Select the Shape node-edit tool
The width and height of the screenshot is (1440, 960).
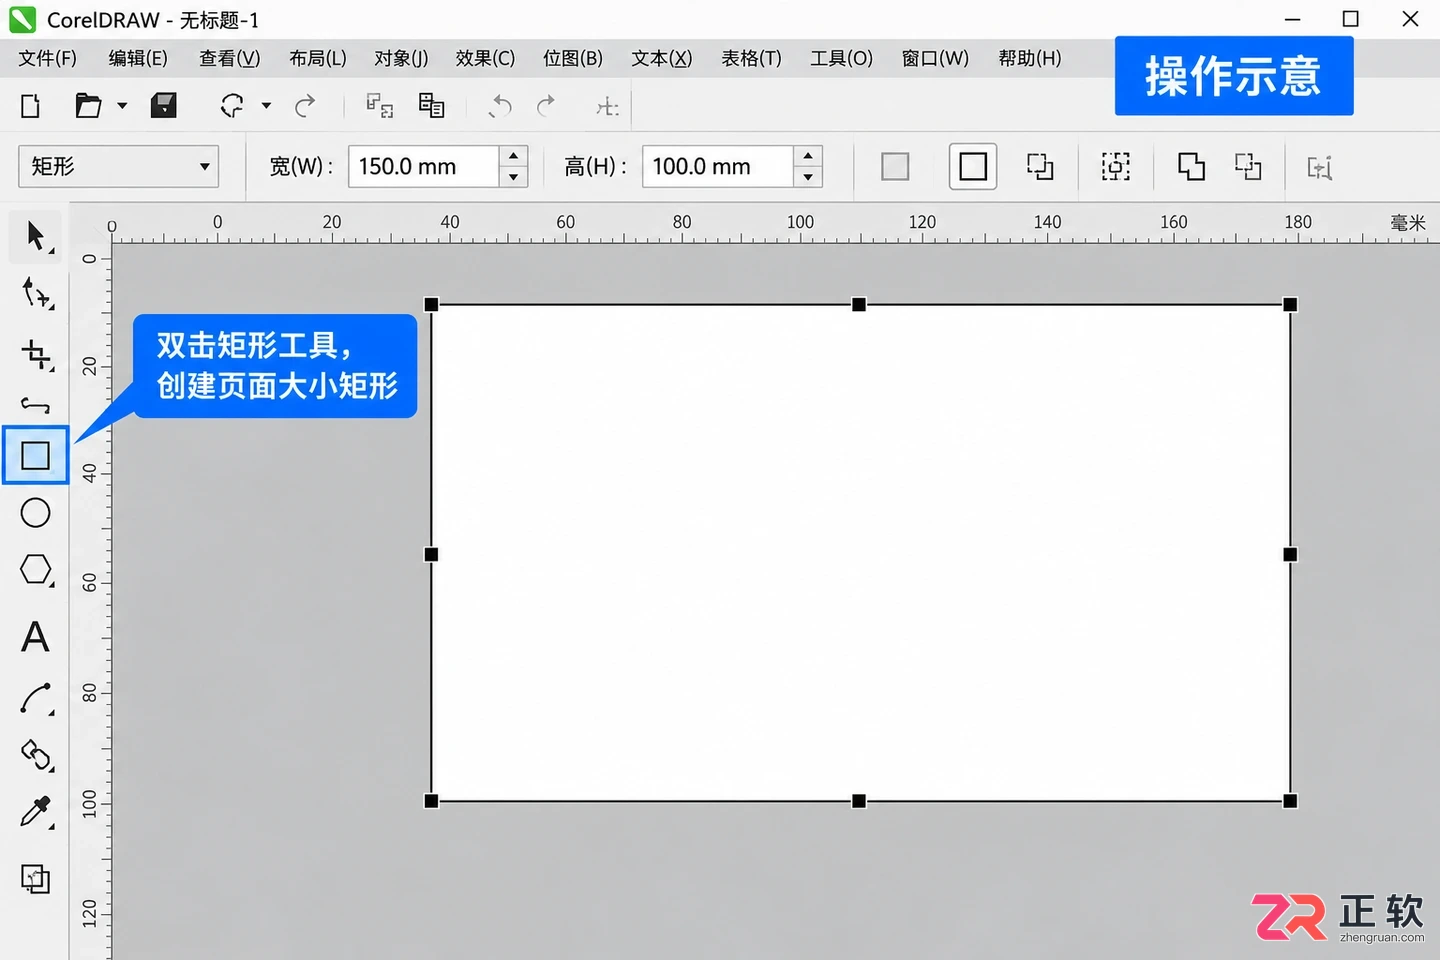36,294
